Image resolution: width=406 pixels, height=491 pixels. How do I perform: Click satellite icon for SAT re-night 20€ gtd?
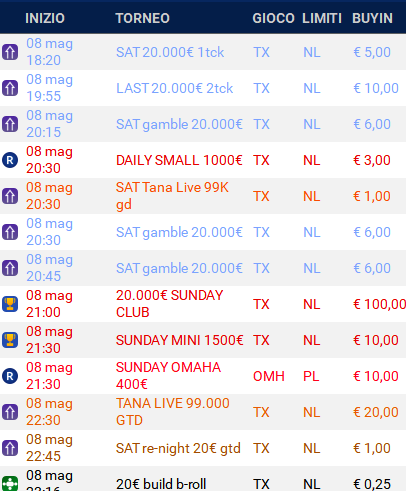pyautogui.click(x=10, y=448)
